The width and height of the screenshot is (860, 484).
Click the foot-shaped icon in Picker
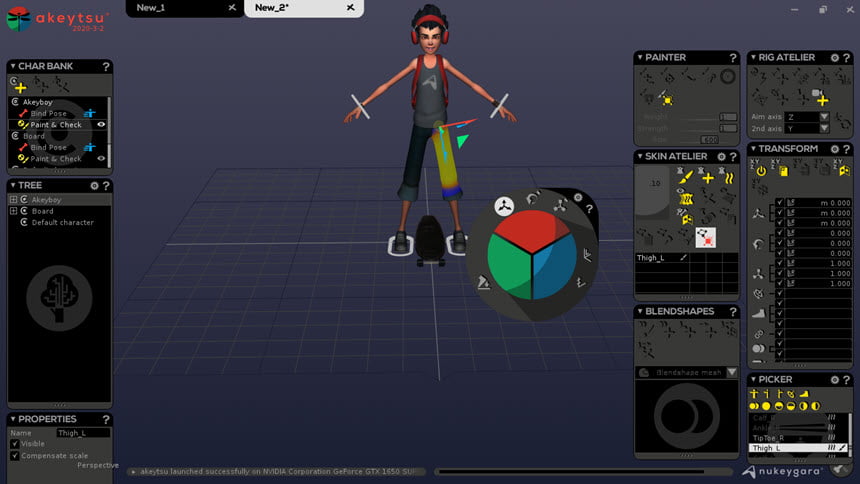tap(804, 393)
